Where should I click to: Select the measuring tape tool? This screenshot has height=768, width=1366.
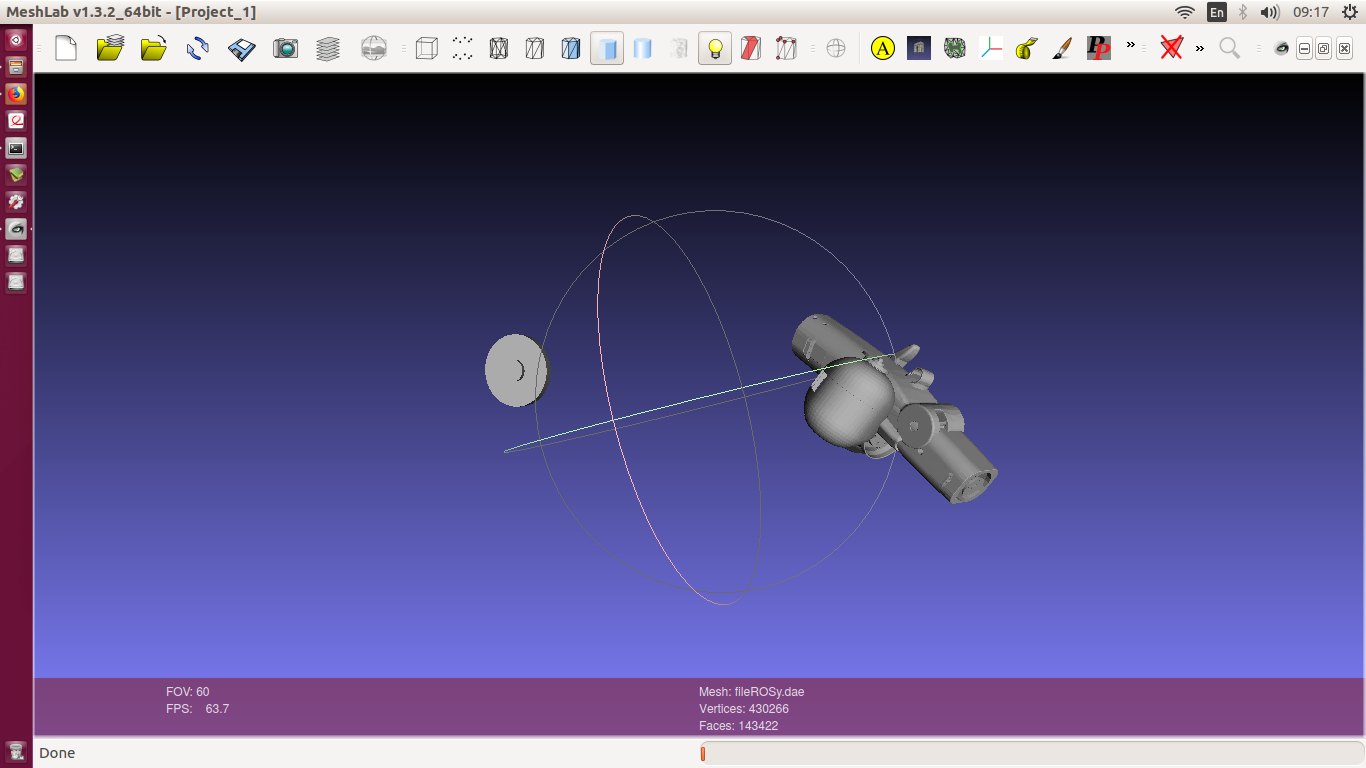pyautogui.click(x=1026, y=48)
